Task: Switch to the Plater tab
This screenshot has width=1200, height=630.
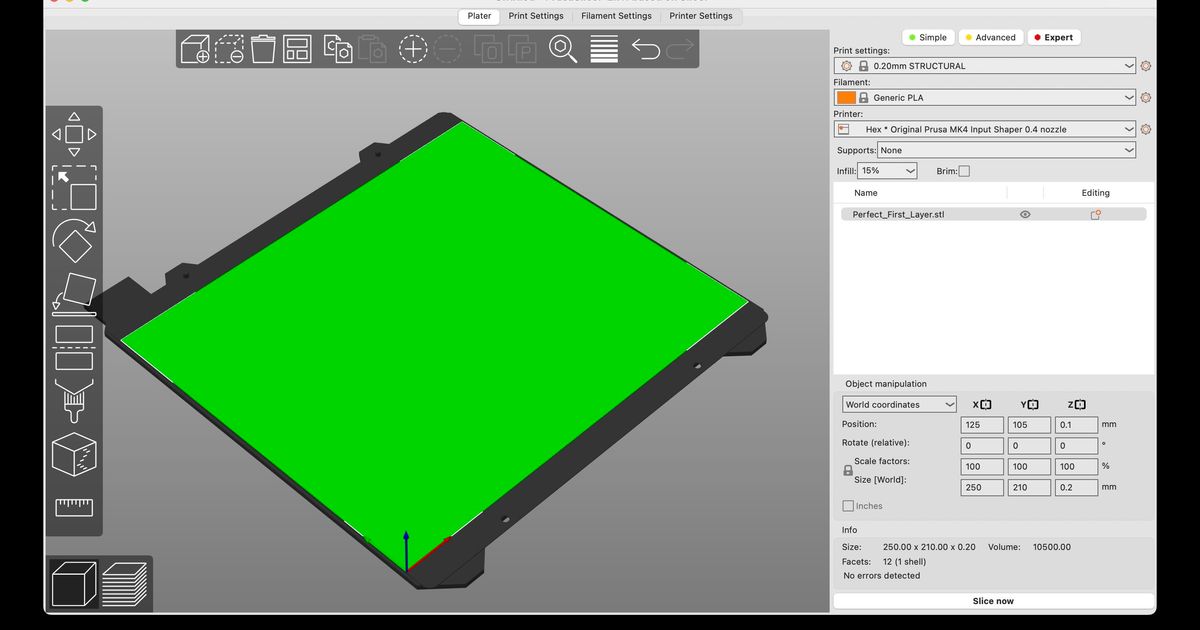Action: coord(479,16)
